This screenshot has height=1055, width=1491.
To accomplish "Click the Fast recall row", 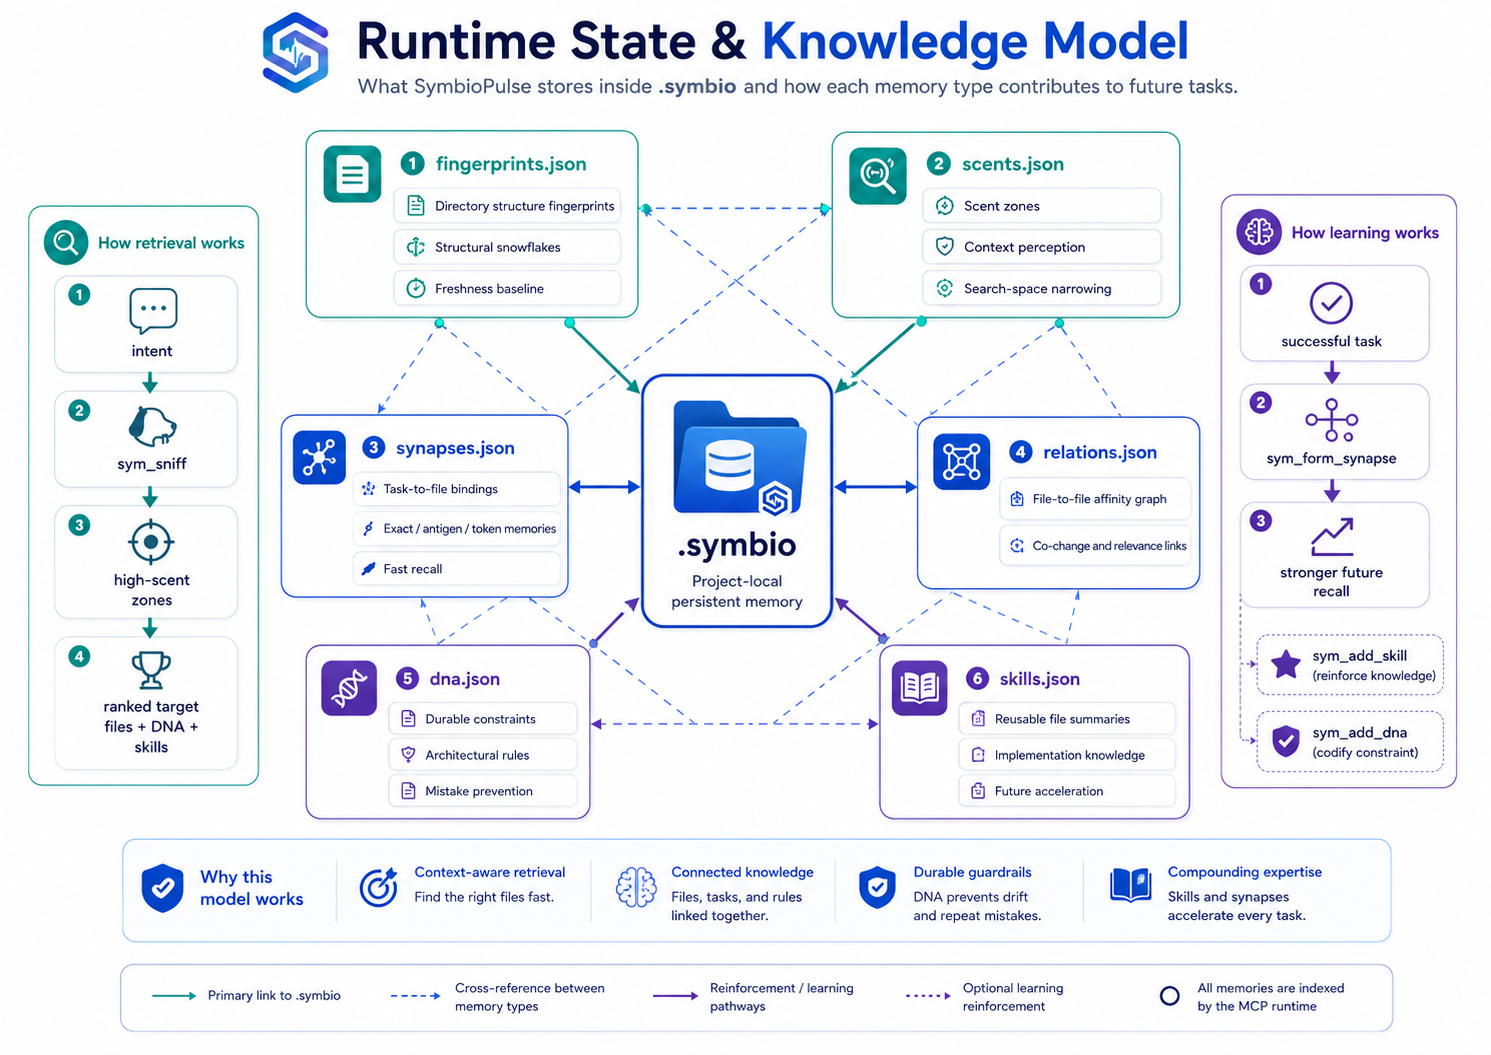I will pos(457,569).
